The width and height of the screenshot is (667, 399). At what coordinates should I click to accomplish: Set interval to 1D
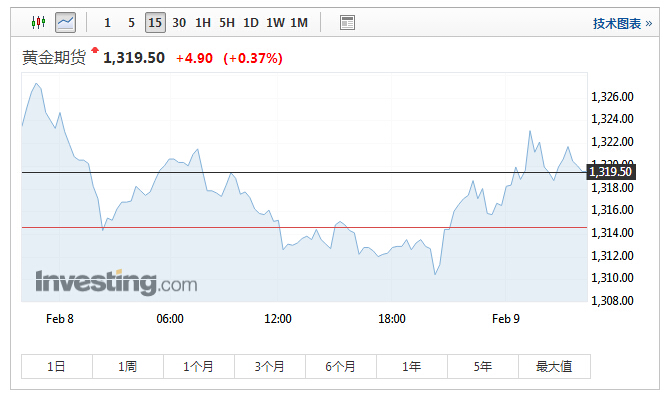(x=251, y=23)
